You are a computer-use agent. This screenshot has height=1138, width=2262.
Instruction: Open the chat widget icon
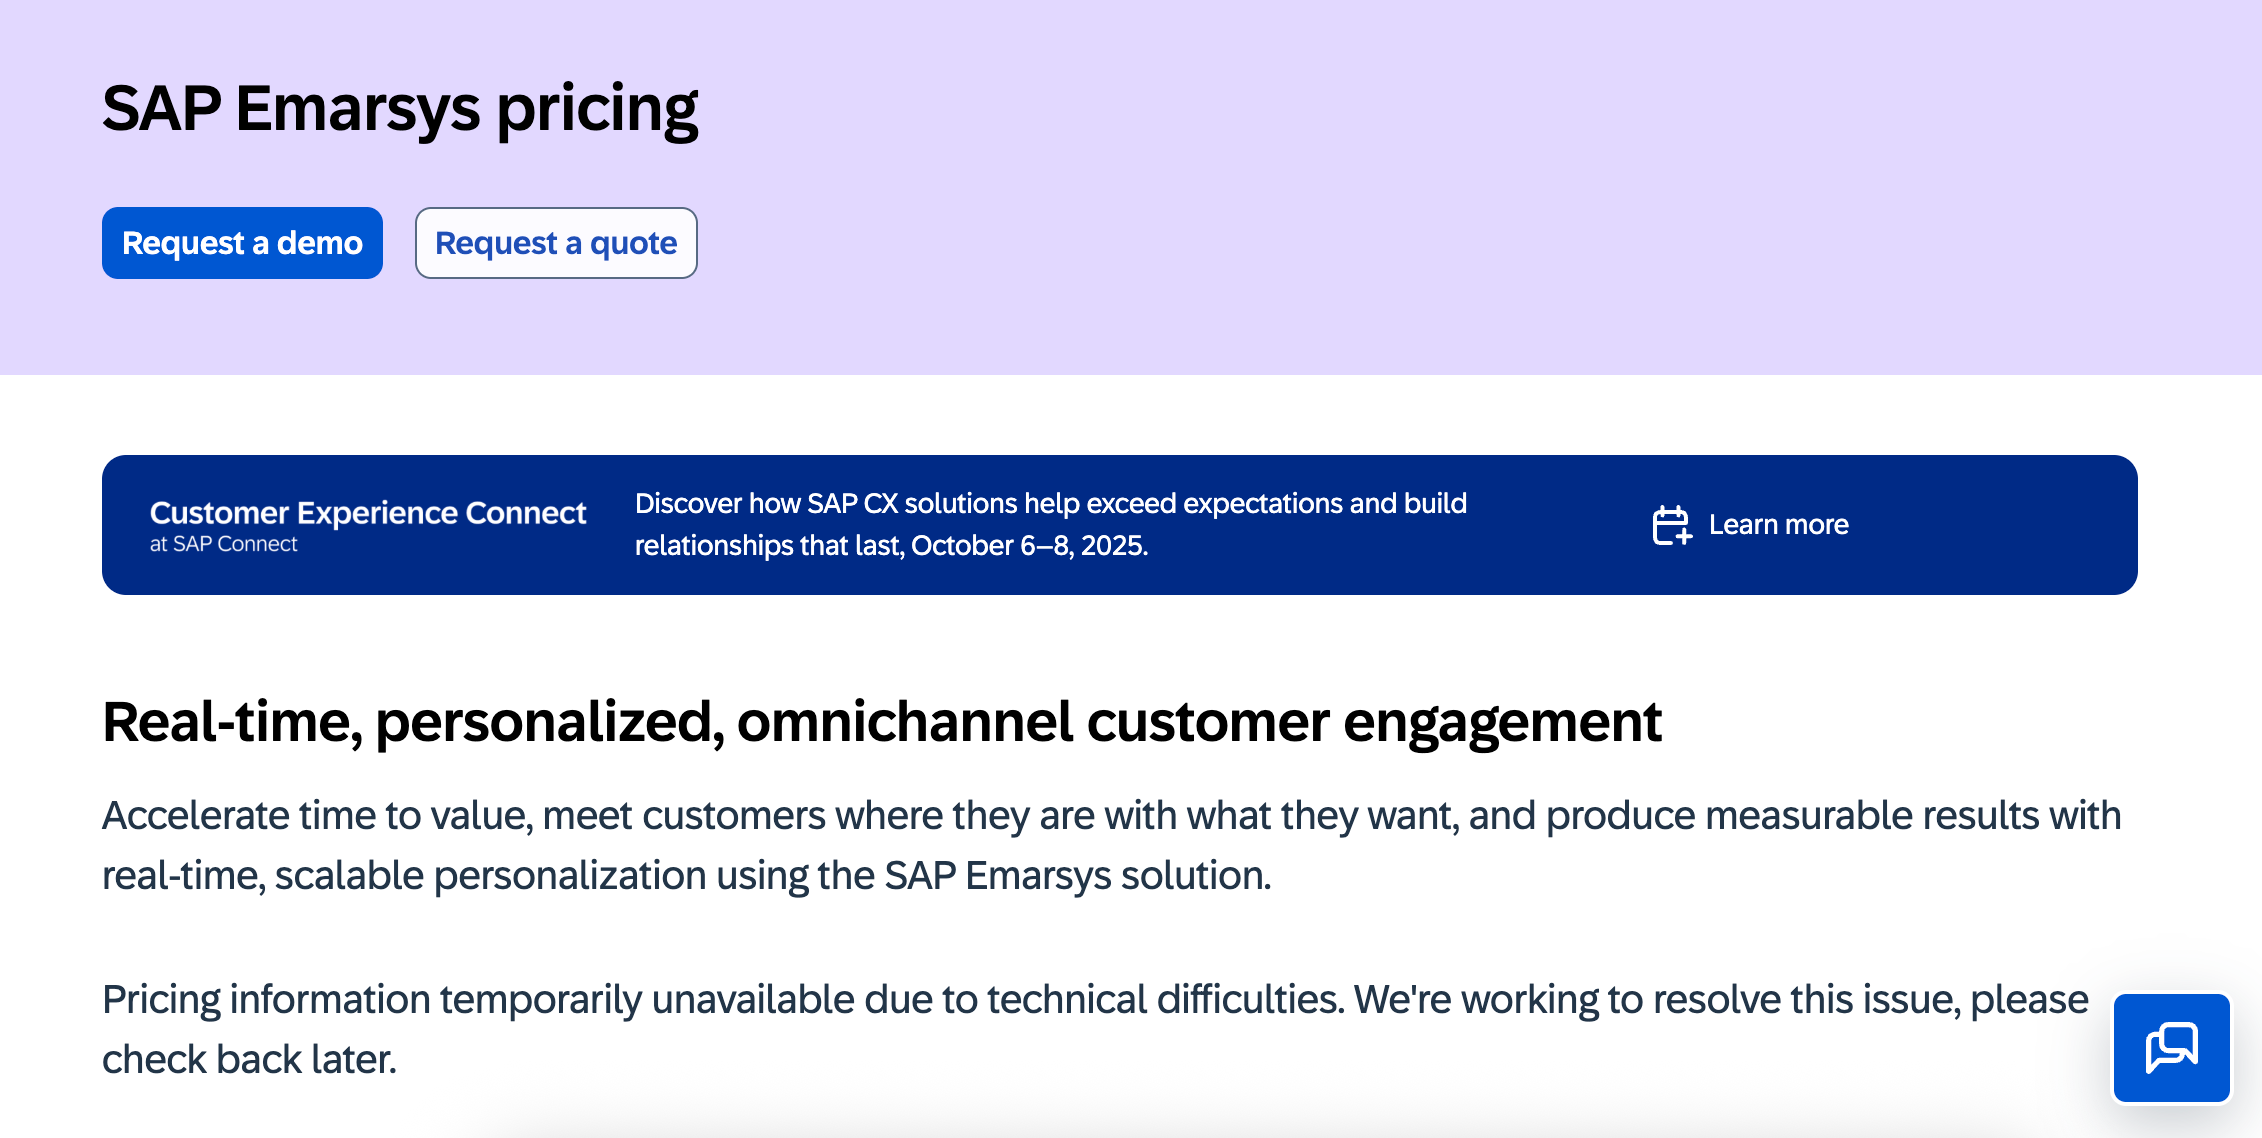tap(2172, 1048)
